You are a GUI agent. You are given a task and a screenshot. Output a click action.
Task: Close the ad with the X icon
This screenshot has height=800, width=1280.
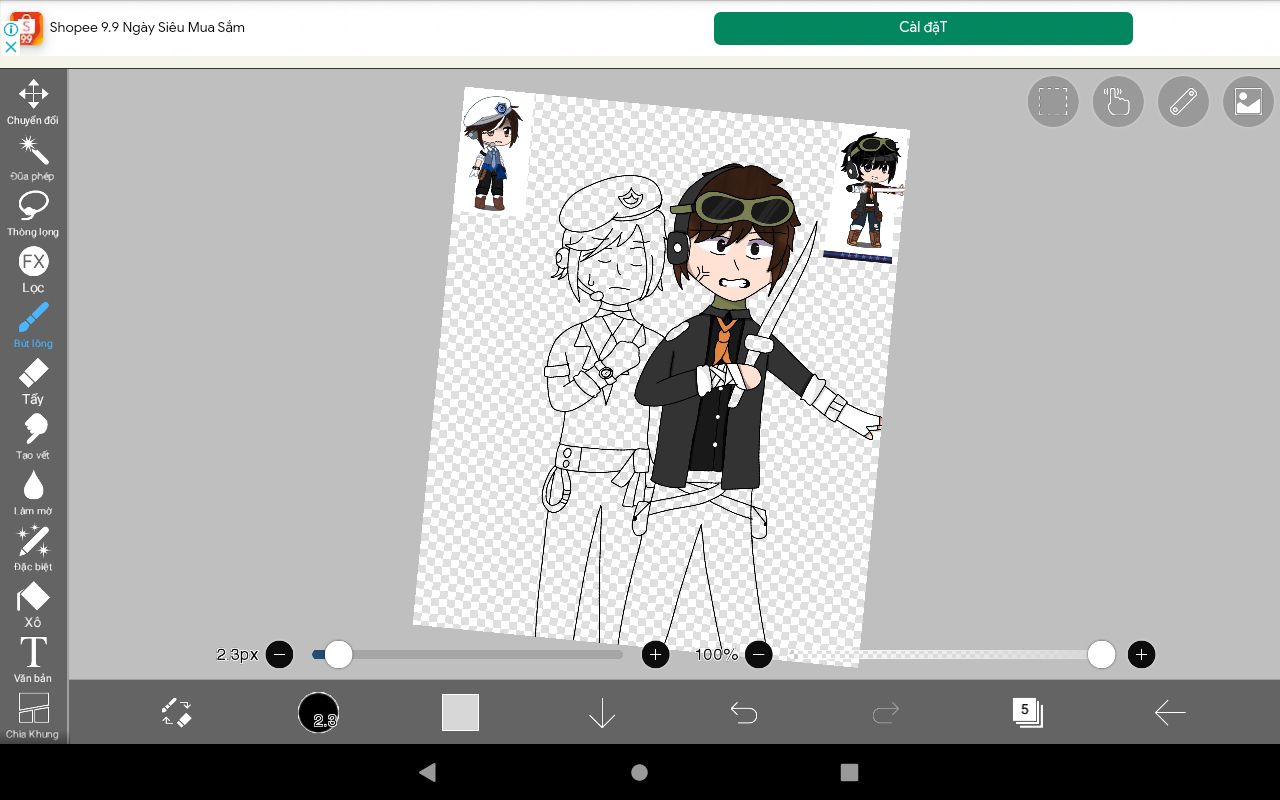[x=11, y=46]
